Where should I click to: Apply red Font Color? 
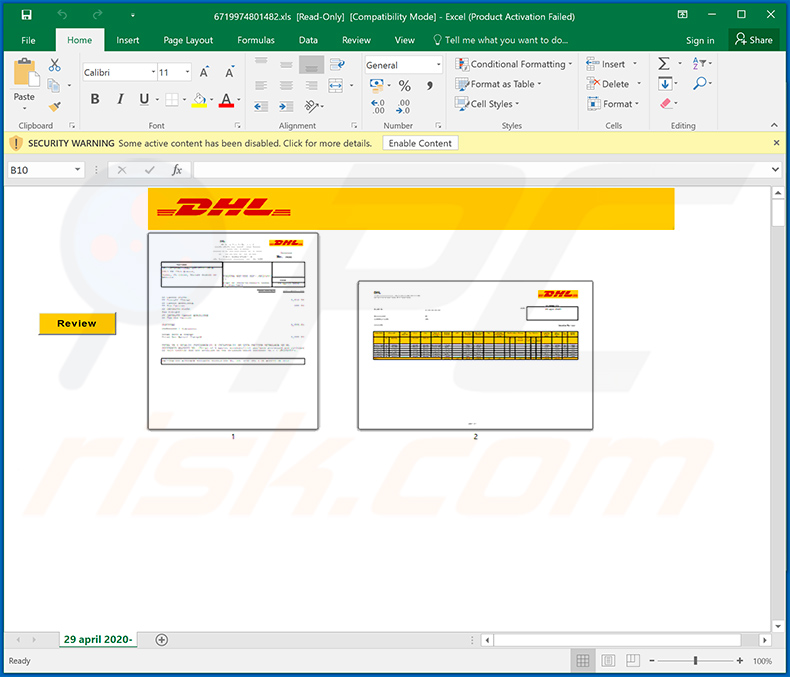click(226, 100)
